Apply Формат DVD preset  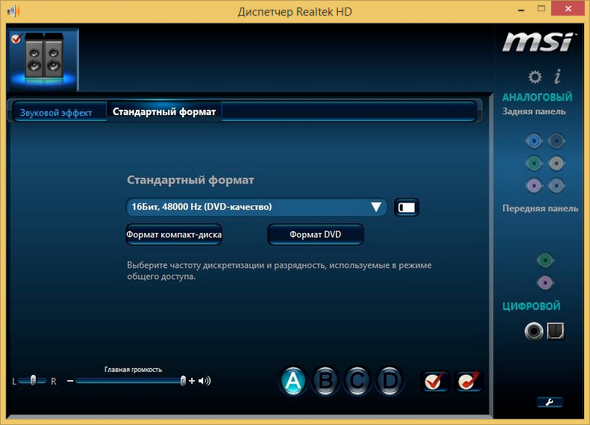coord(315,235)
